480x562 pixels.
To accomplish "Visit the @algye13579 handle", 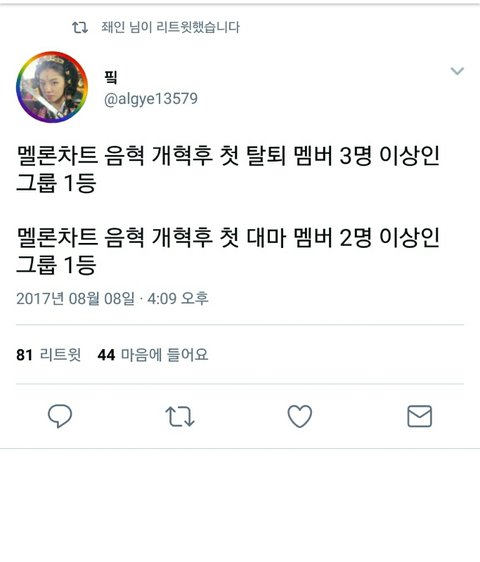I will pos(151,99).
